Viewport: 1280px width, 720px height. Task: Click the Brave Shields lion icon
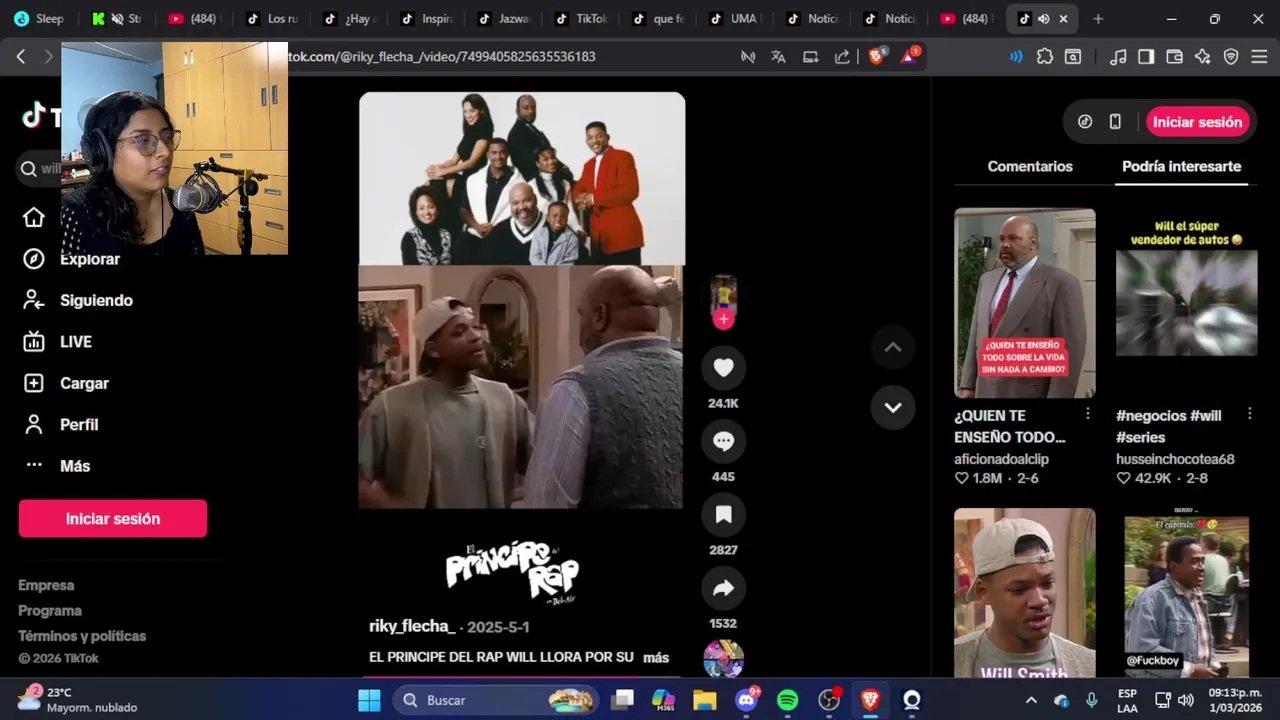(x=877, y=56)
